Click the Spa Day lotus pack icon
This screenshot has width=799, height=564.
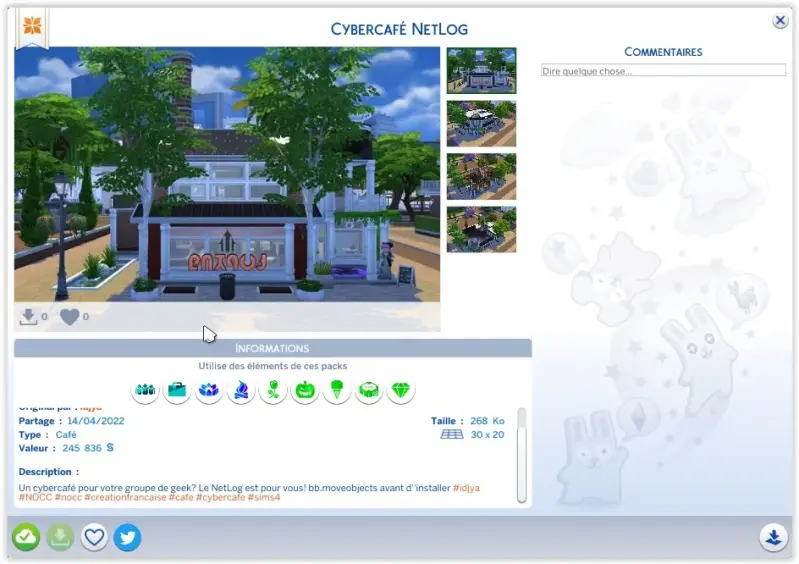pos(209,391)
